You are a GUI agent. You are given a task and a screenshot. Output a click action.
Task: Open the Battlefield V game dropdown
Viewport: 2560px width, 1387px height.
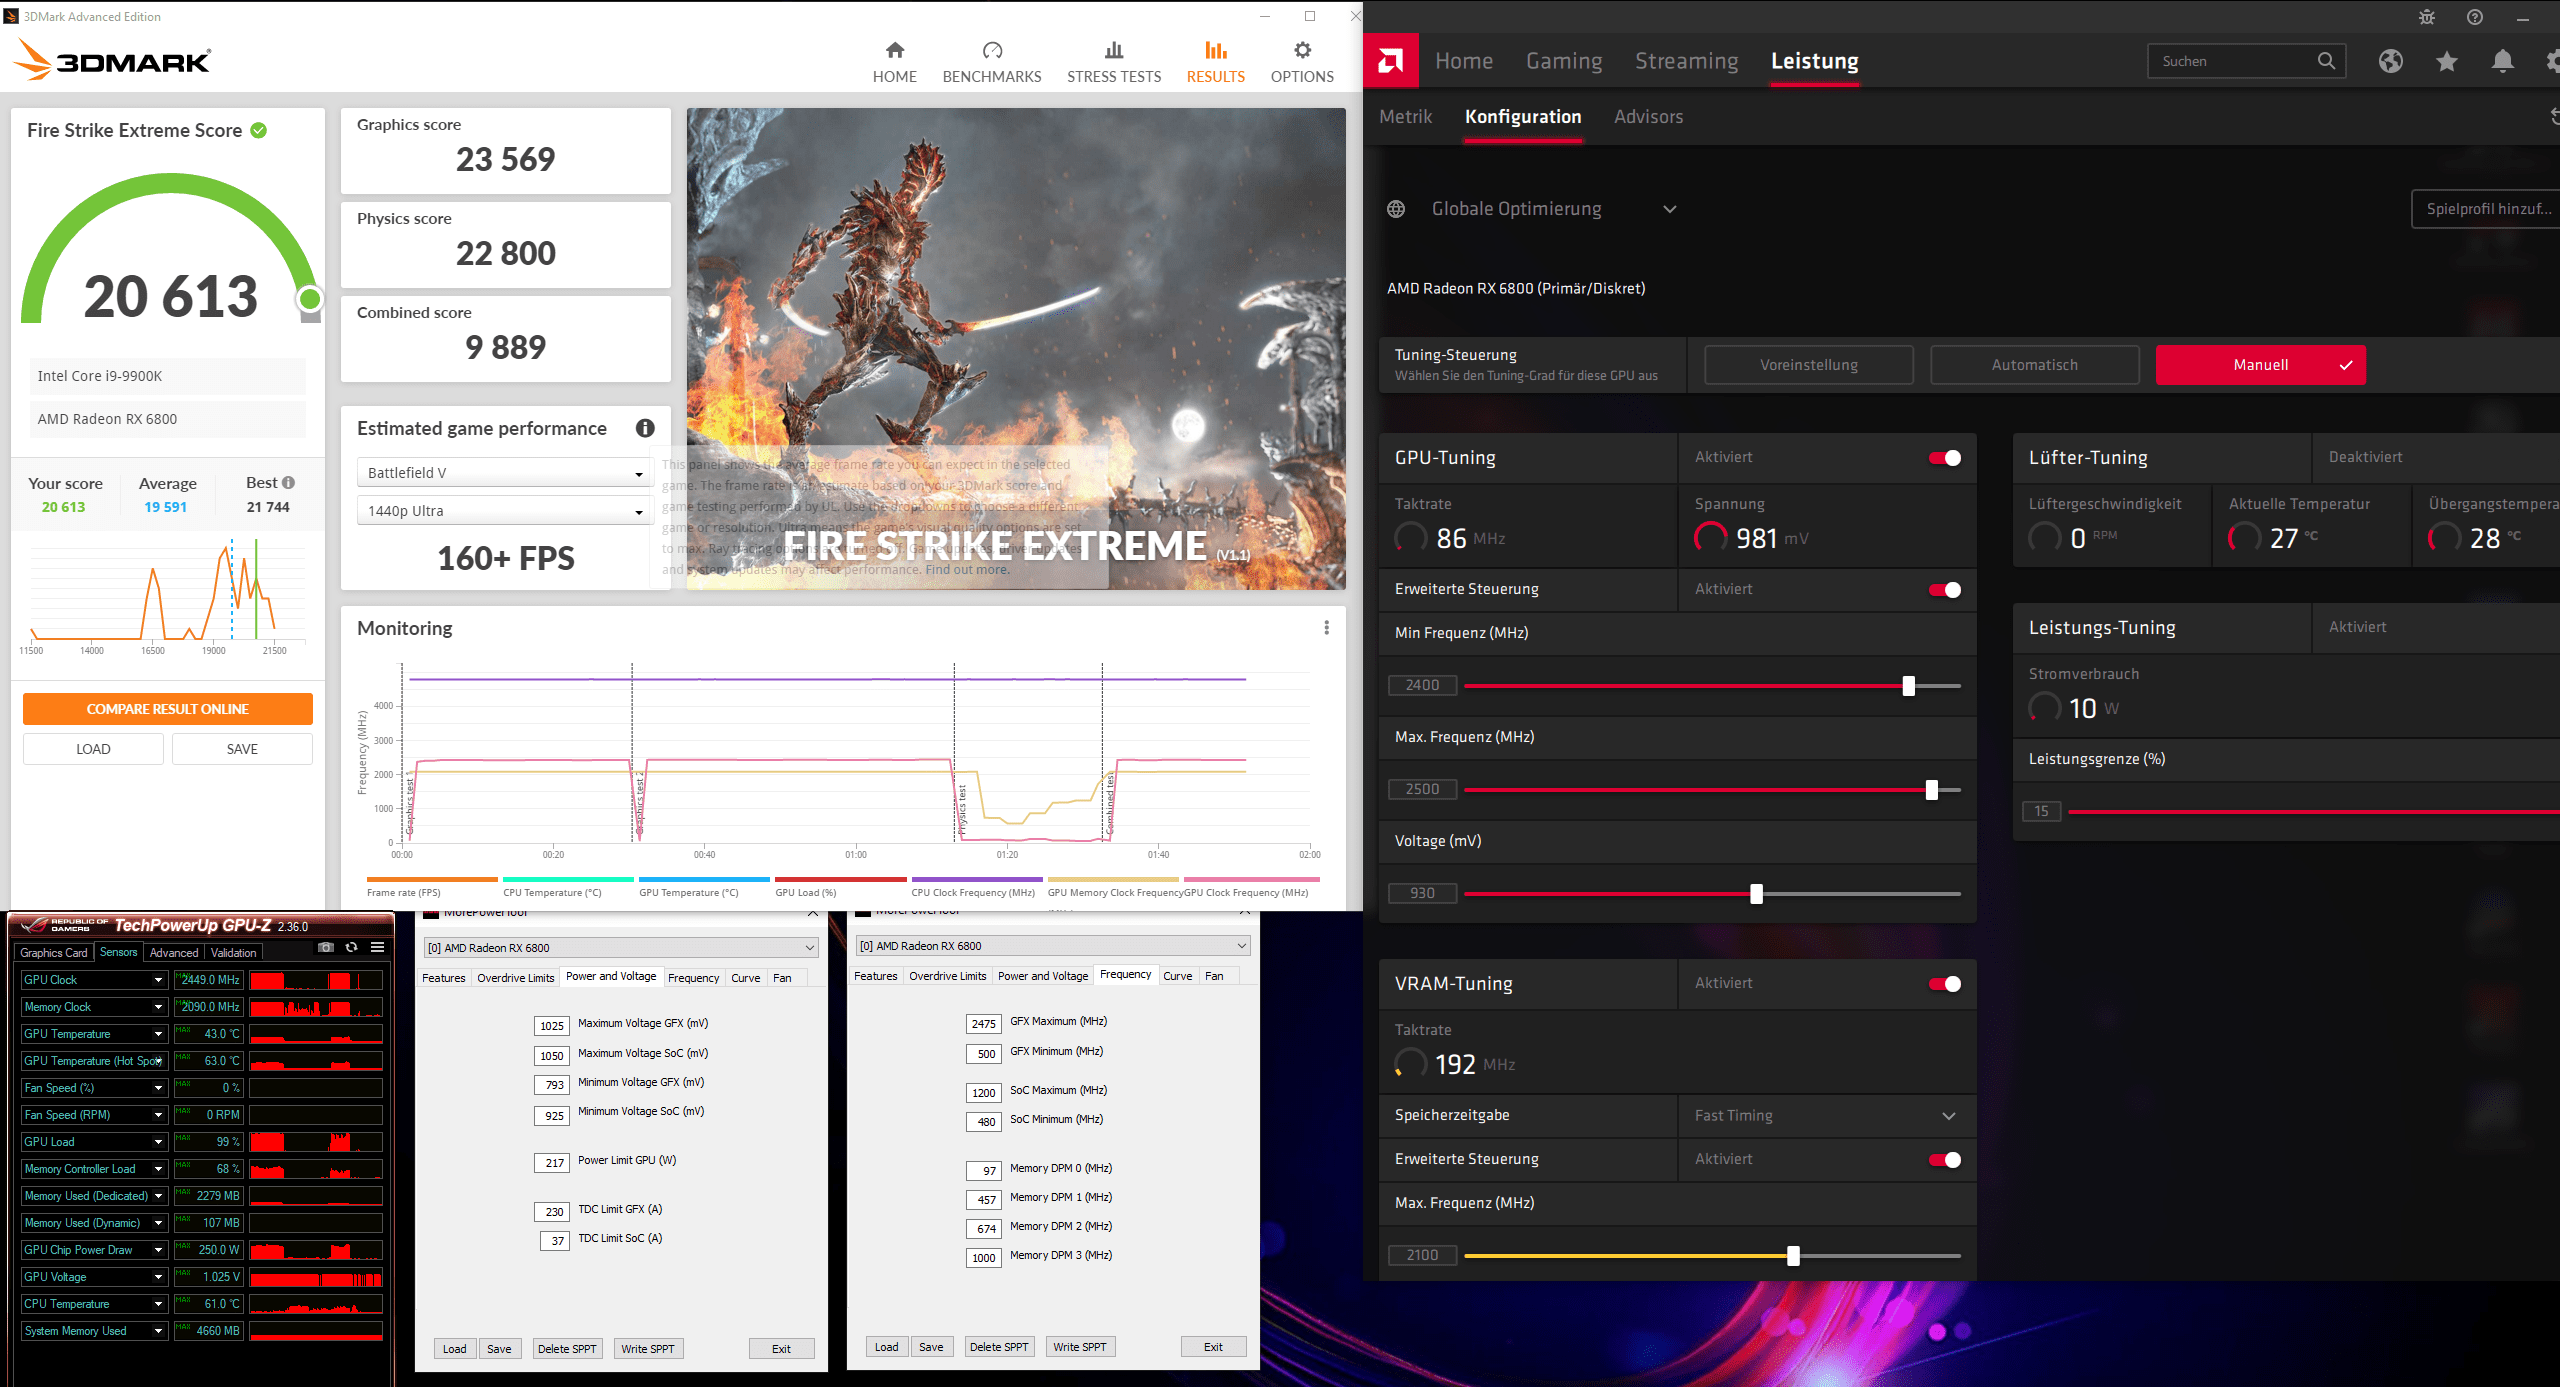point(504,473)
